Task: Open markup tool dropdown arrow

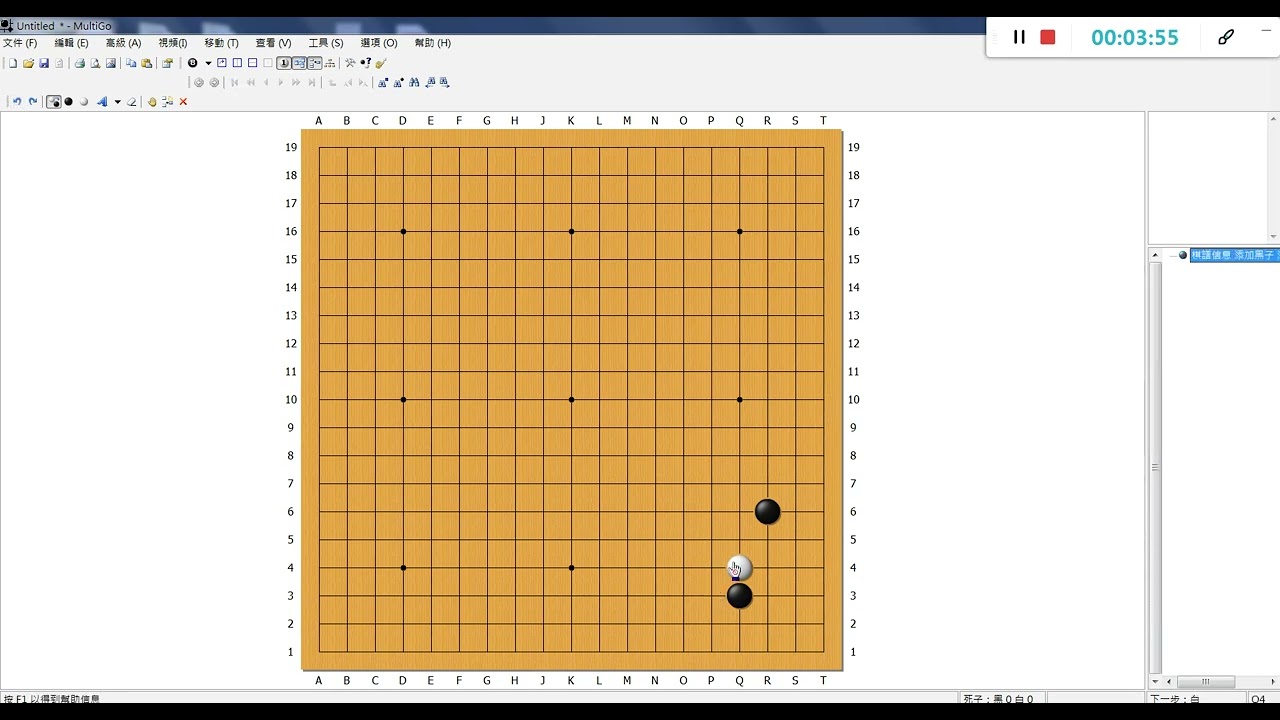Action: pos(118,102)
